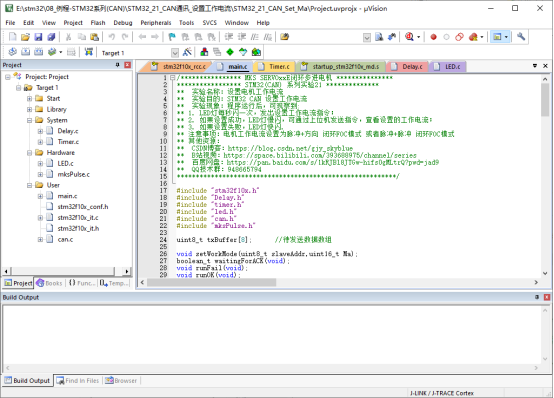The width and height of the screenshot is (554, 398).
Task: Click the Find icon next to the search box
Action: tap(379, 37)
